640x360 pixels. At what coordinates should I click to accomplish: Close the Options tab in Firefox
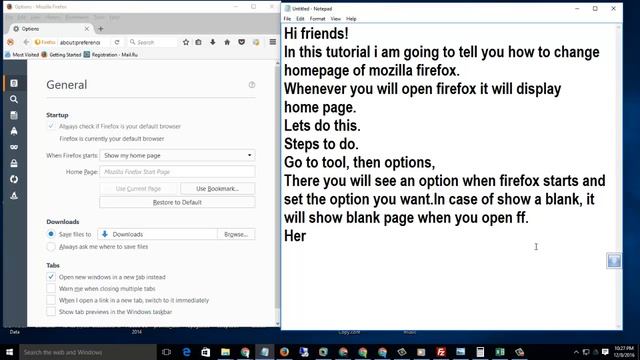pyautogui.click(x=87, y=29)
